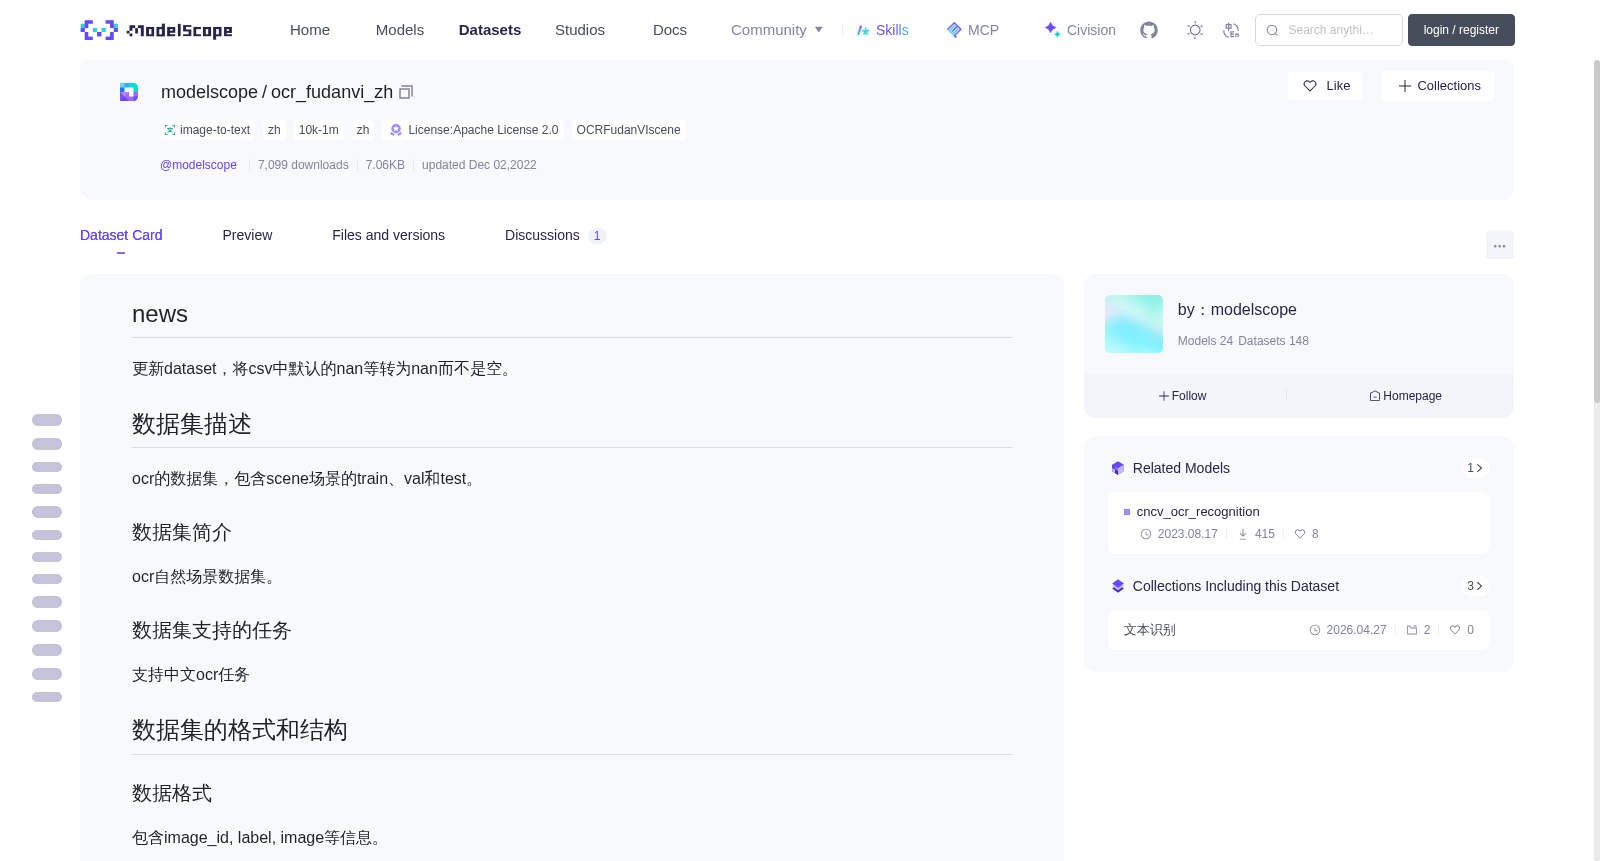The height and width of the screenshot is (861, 1600).
Task: Click the 'updated Dec 02,2022' text
Action: (x=479, y=165)
